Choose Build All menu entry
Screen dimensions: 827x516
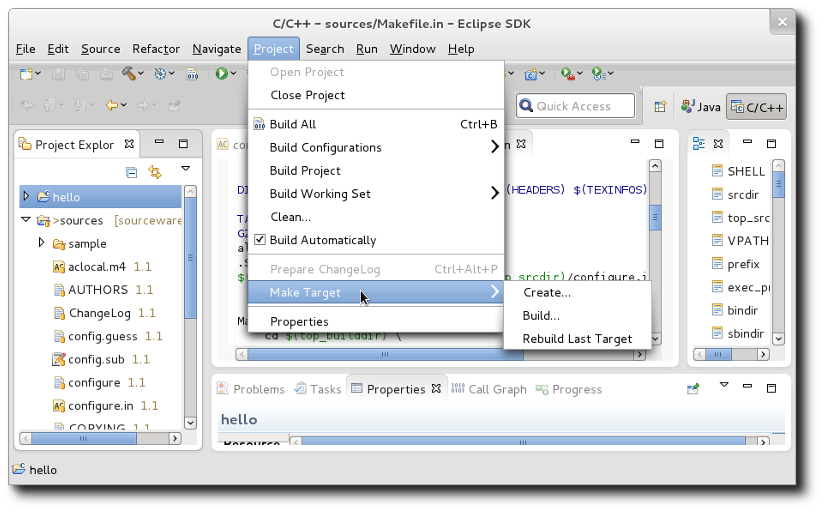click(x=376, y=124)
